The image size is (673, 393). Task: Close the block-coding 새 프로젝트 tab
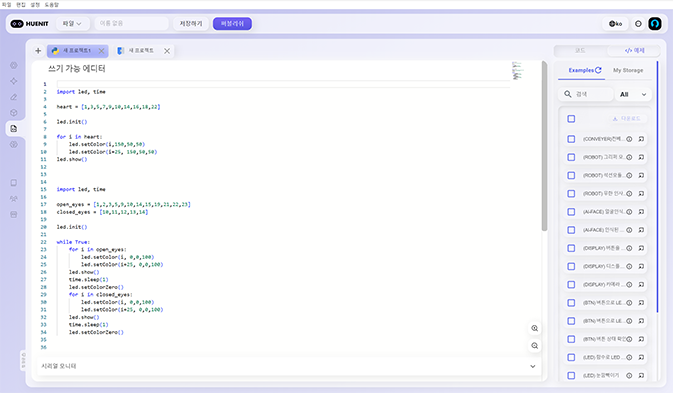(167, 51)
